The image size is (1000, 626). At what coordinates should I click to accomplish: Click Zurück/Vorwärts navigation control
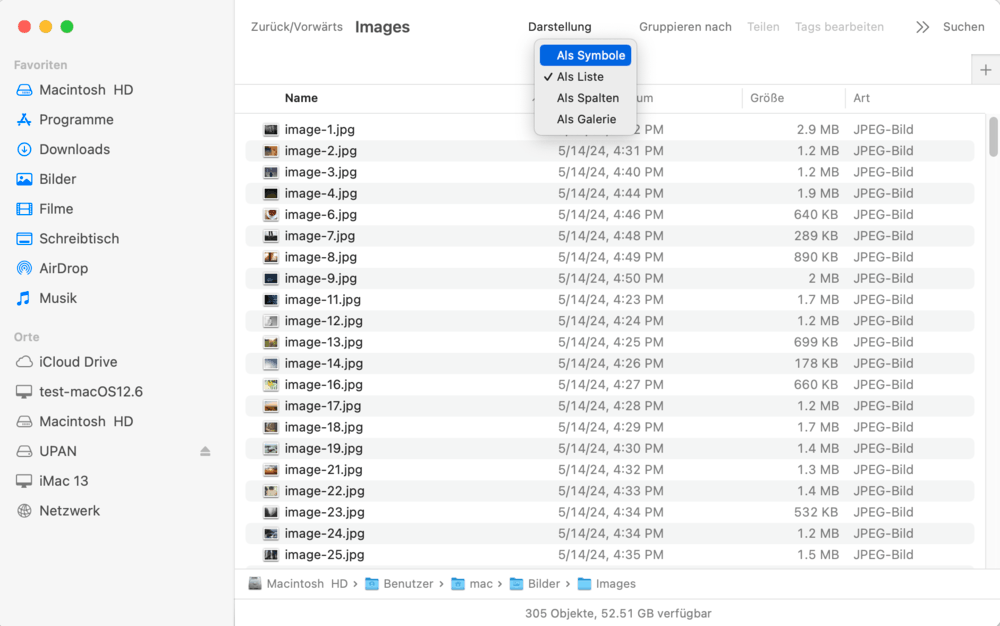pyautogui.click(x=297, y=27)
